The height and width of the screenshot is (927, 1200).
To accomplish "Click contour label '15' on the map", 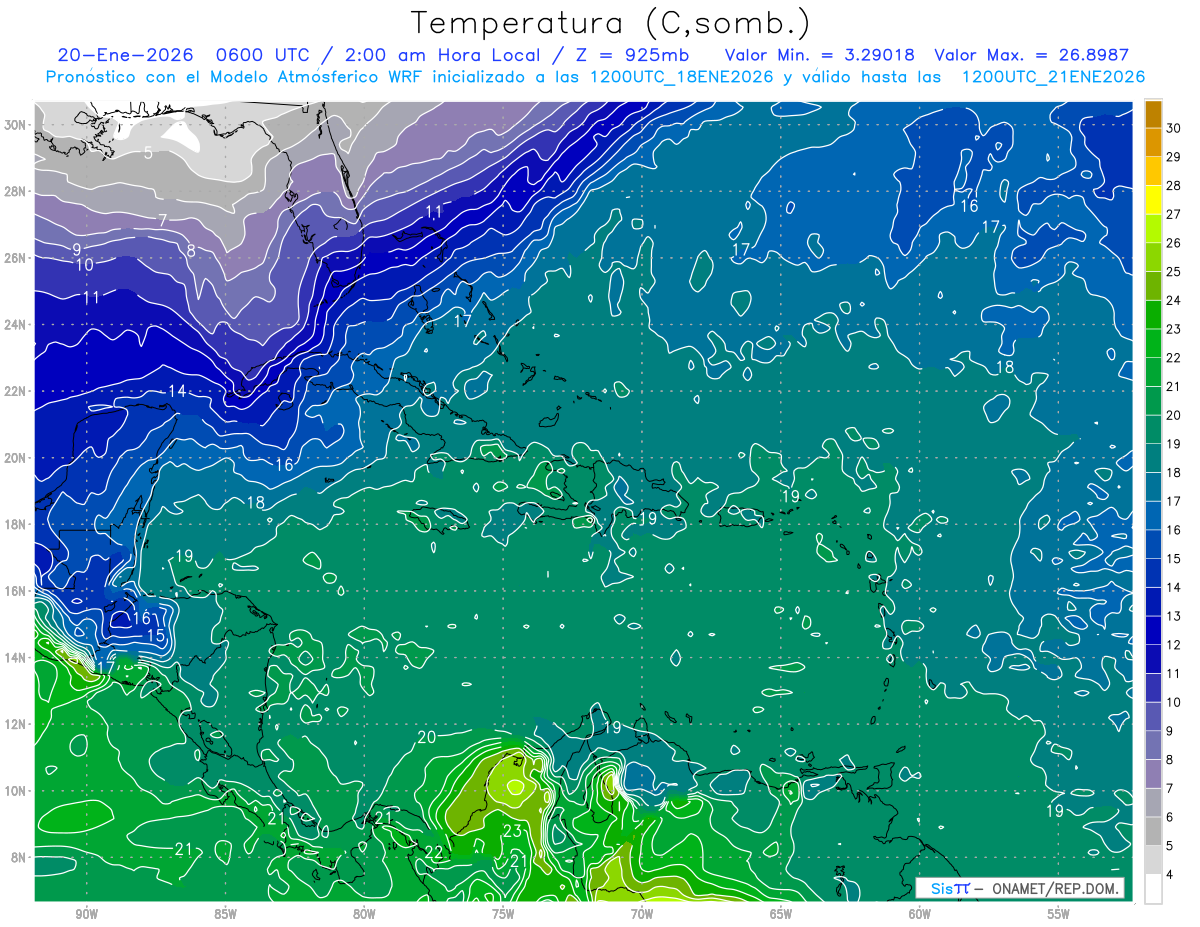I will pyautogui.click(x=155, y=635).
